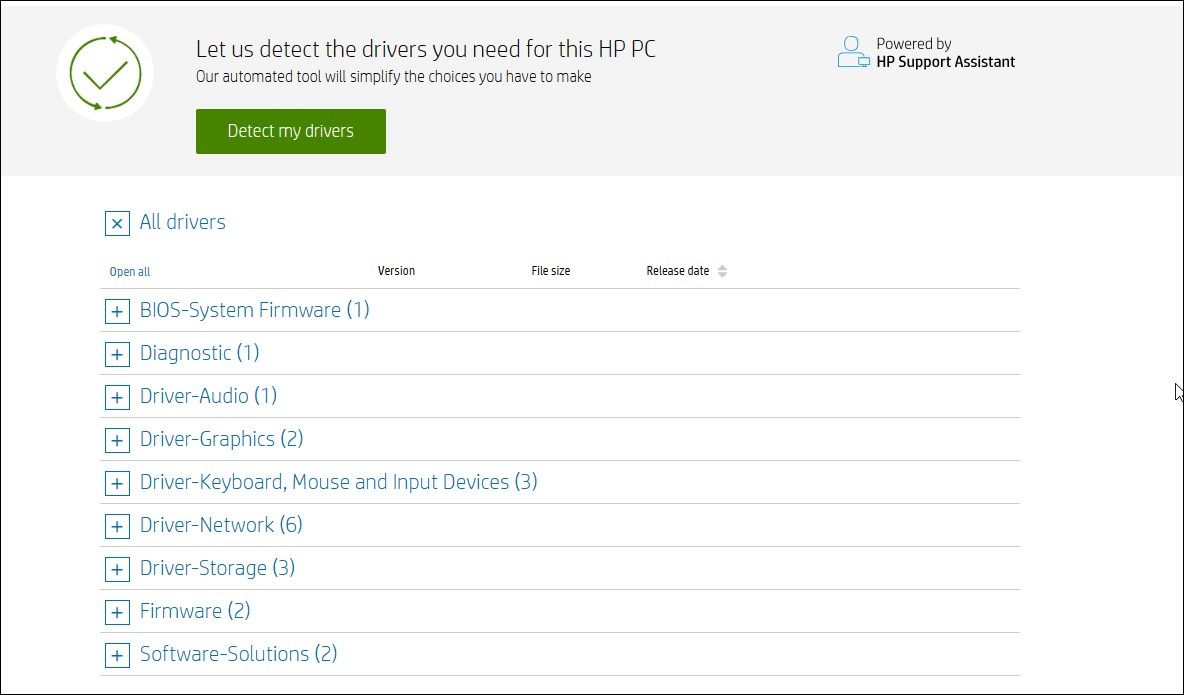Expand the Driver-Graphics plus box

(117, 441)
